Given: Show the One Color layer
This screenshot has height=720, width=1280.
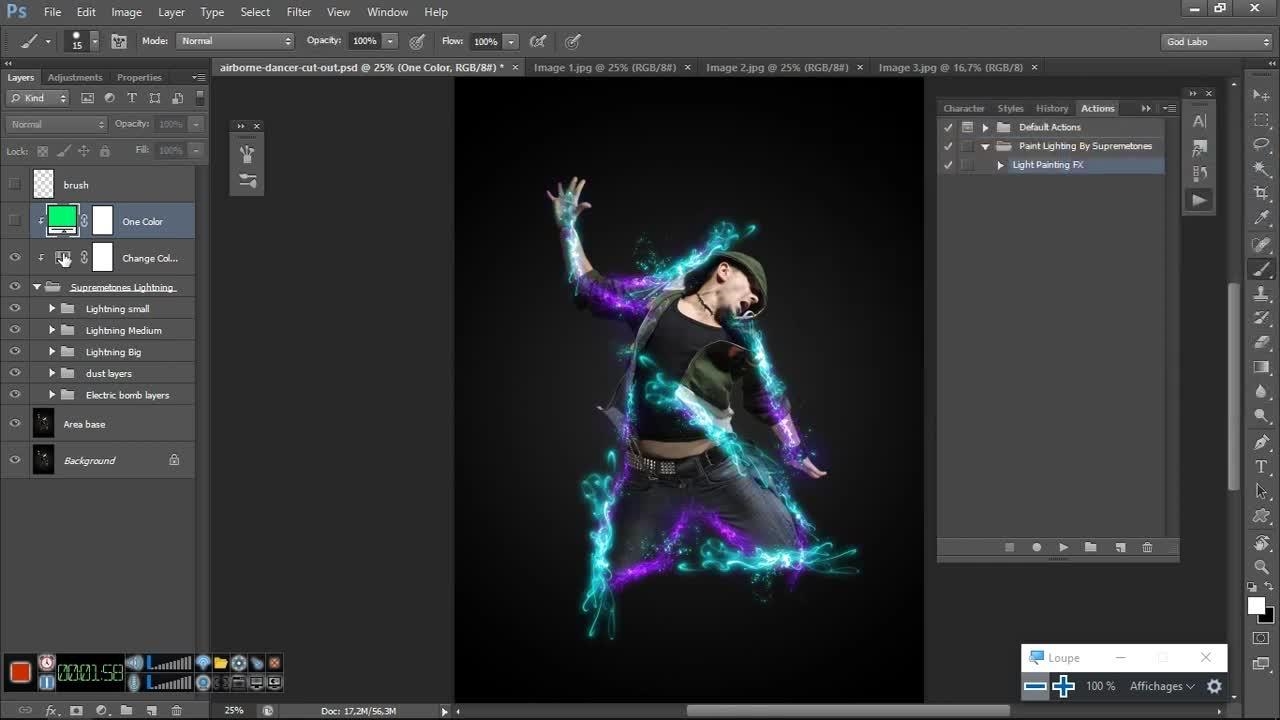Looking at the screenshot, I should [x=15, y=221].
